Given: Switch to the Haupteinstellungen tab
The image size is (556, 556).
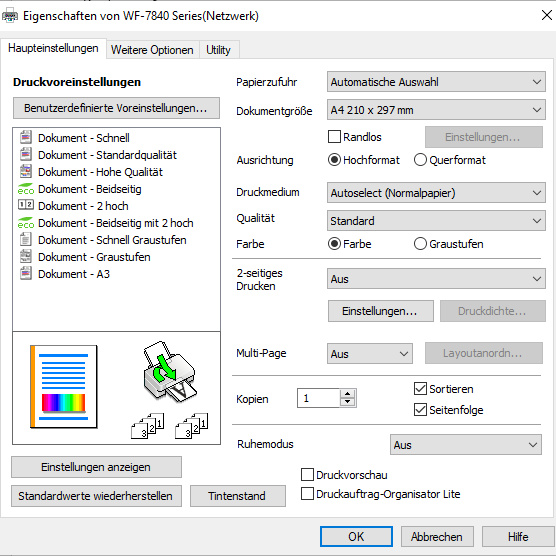Looking at the screenshot, I should coord(53,48).
